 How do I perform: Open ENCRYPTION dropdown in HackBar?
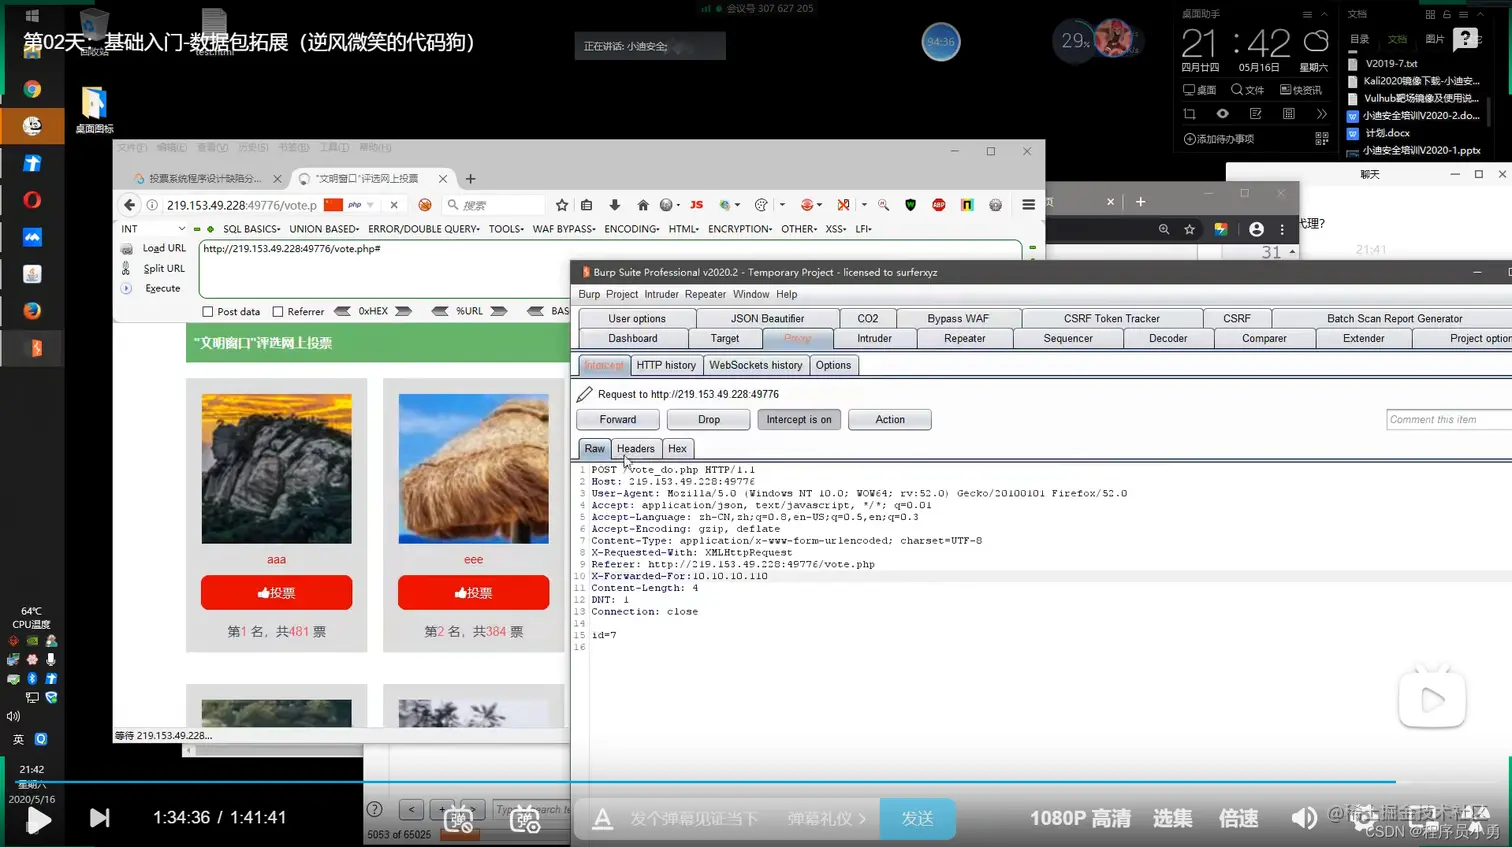coord(740,229)
